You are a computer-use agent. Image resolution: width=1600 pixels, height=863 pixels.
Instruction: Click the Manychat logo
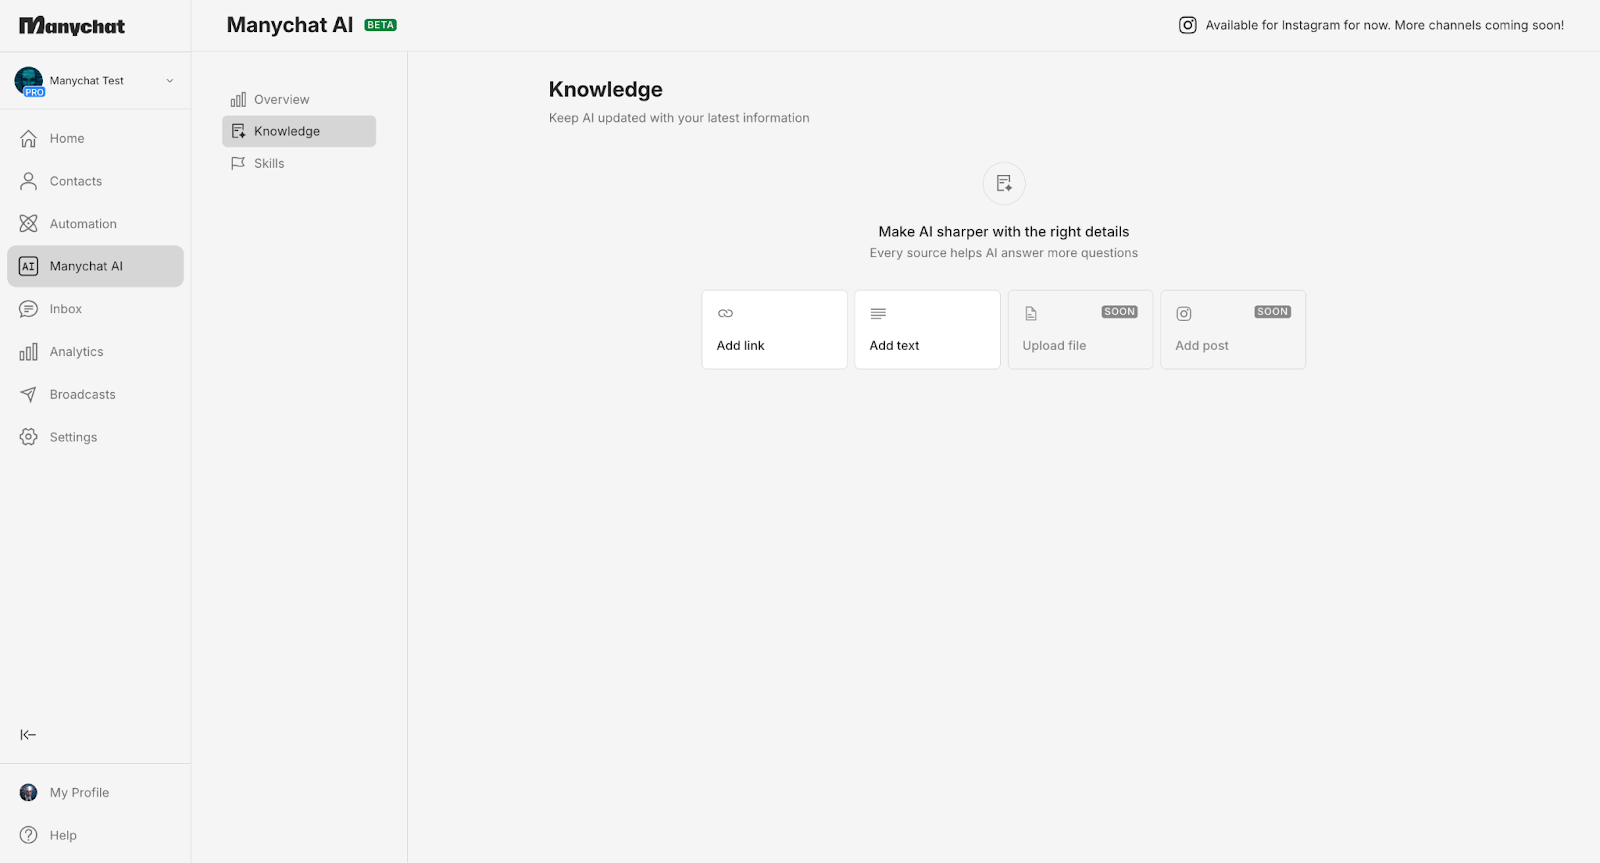click(x=72, y=26)
